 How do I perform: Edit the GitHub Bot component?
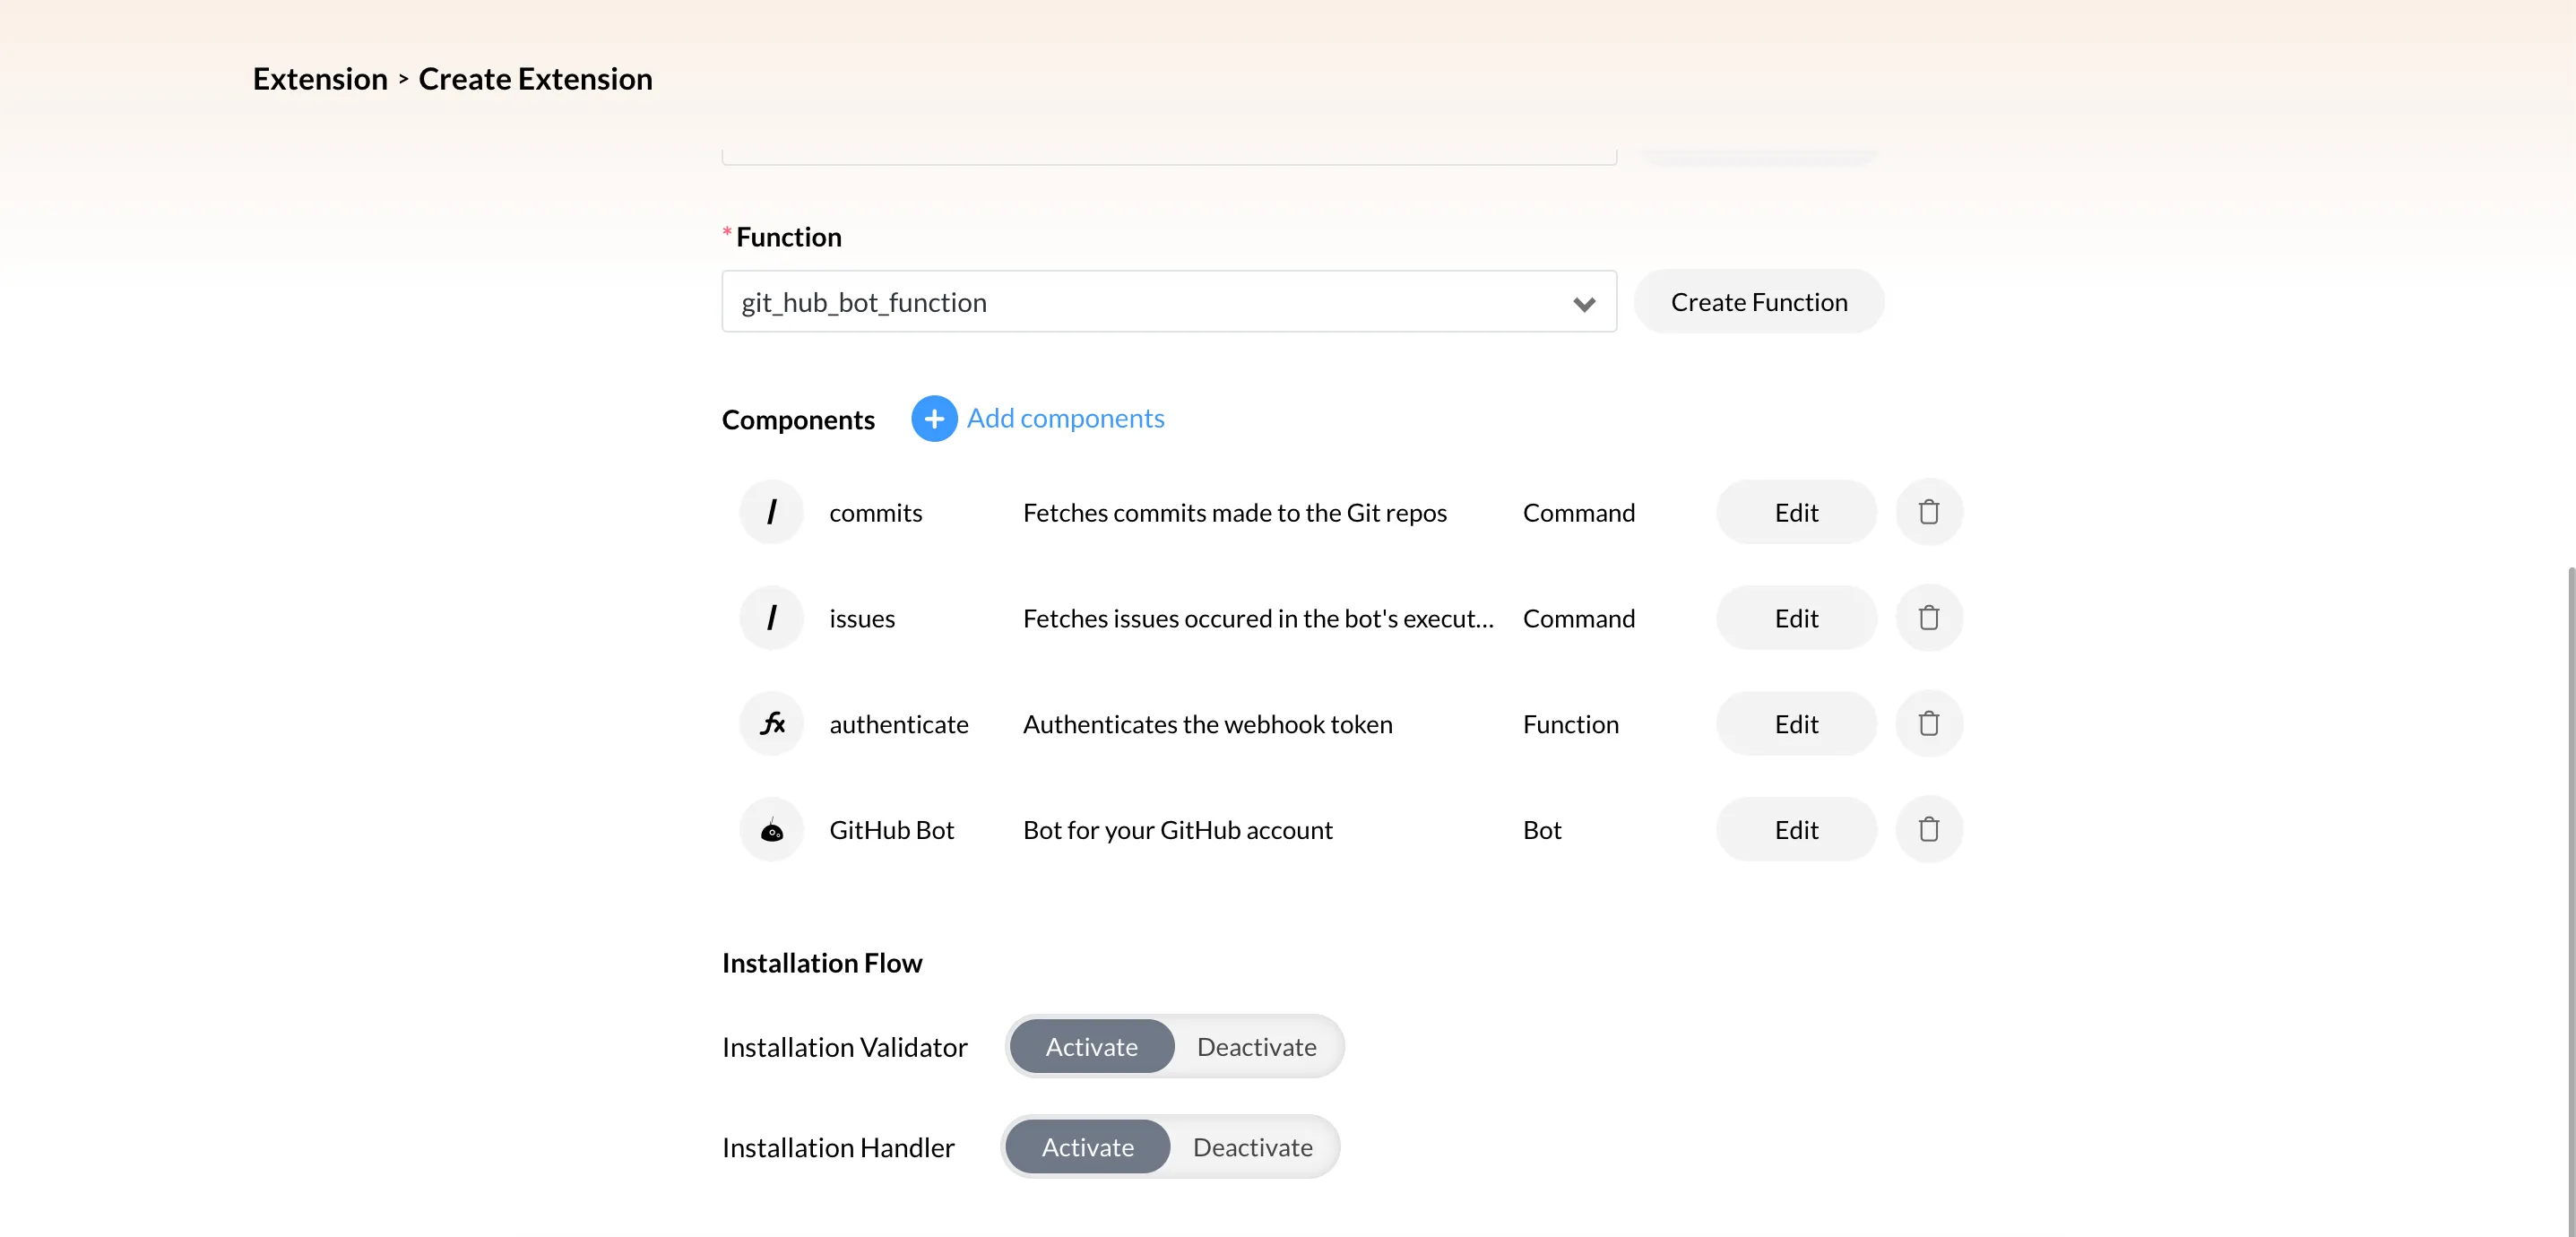coord(1795,830)
